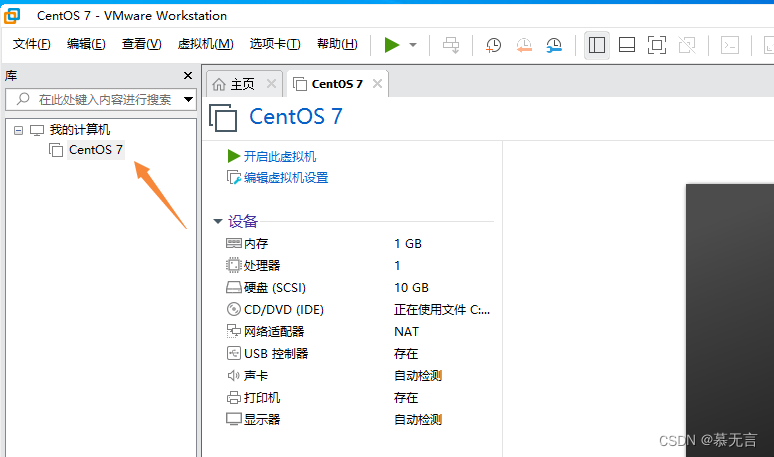Click the 10 GB hard disk value
Screen dimensions: 774x457
point(411,288)
